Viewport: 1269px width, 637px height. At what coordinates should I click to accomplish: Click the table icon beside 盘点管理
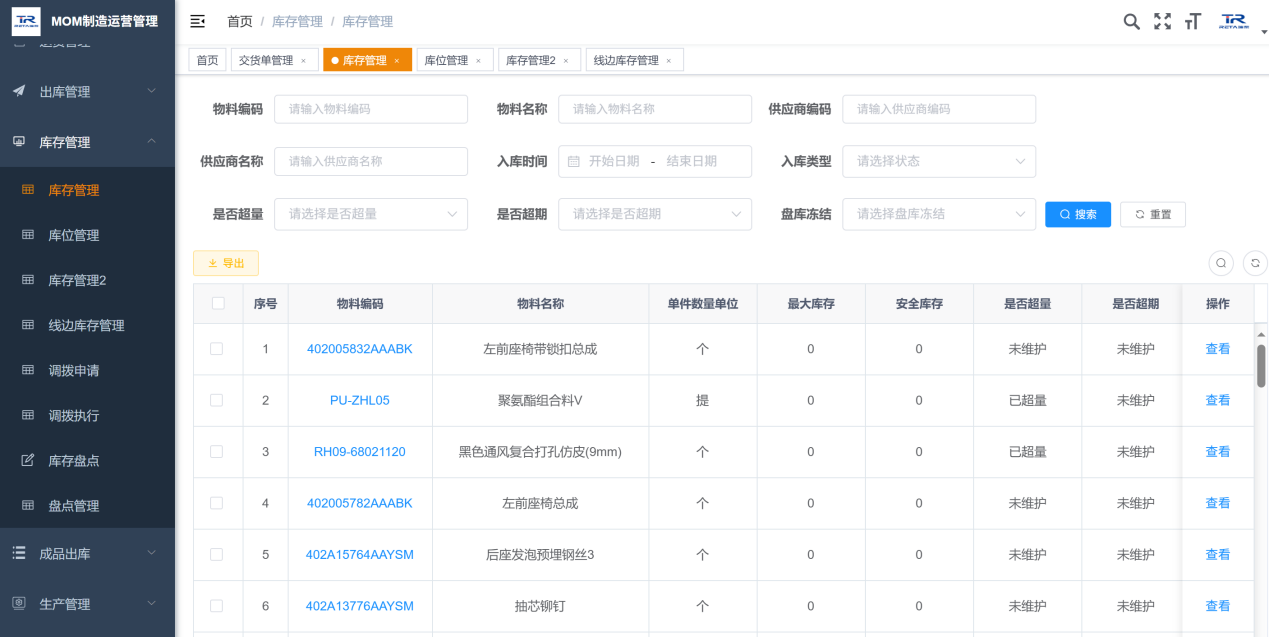[x=28, y=505]
